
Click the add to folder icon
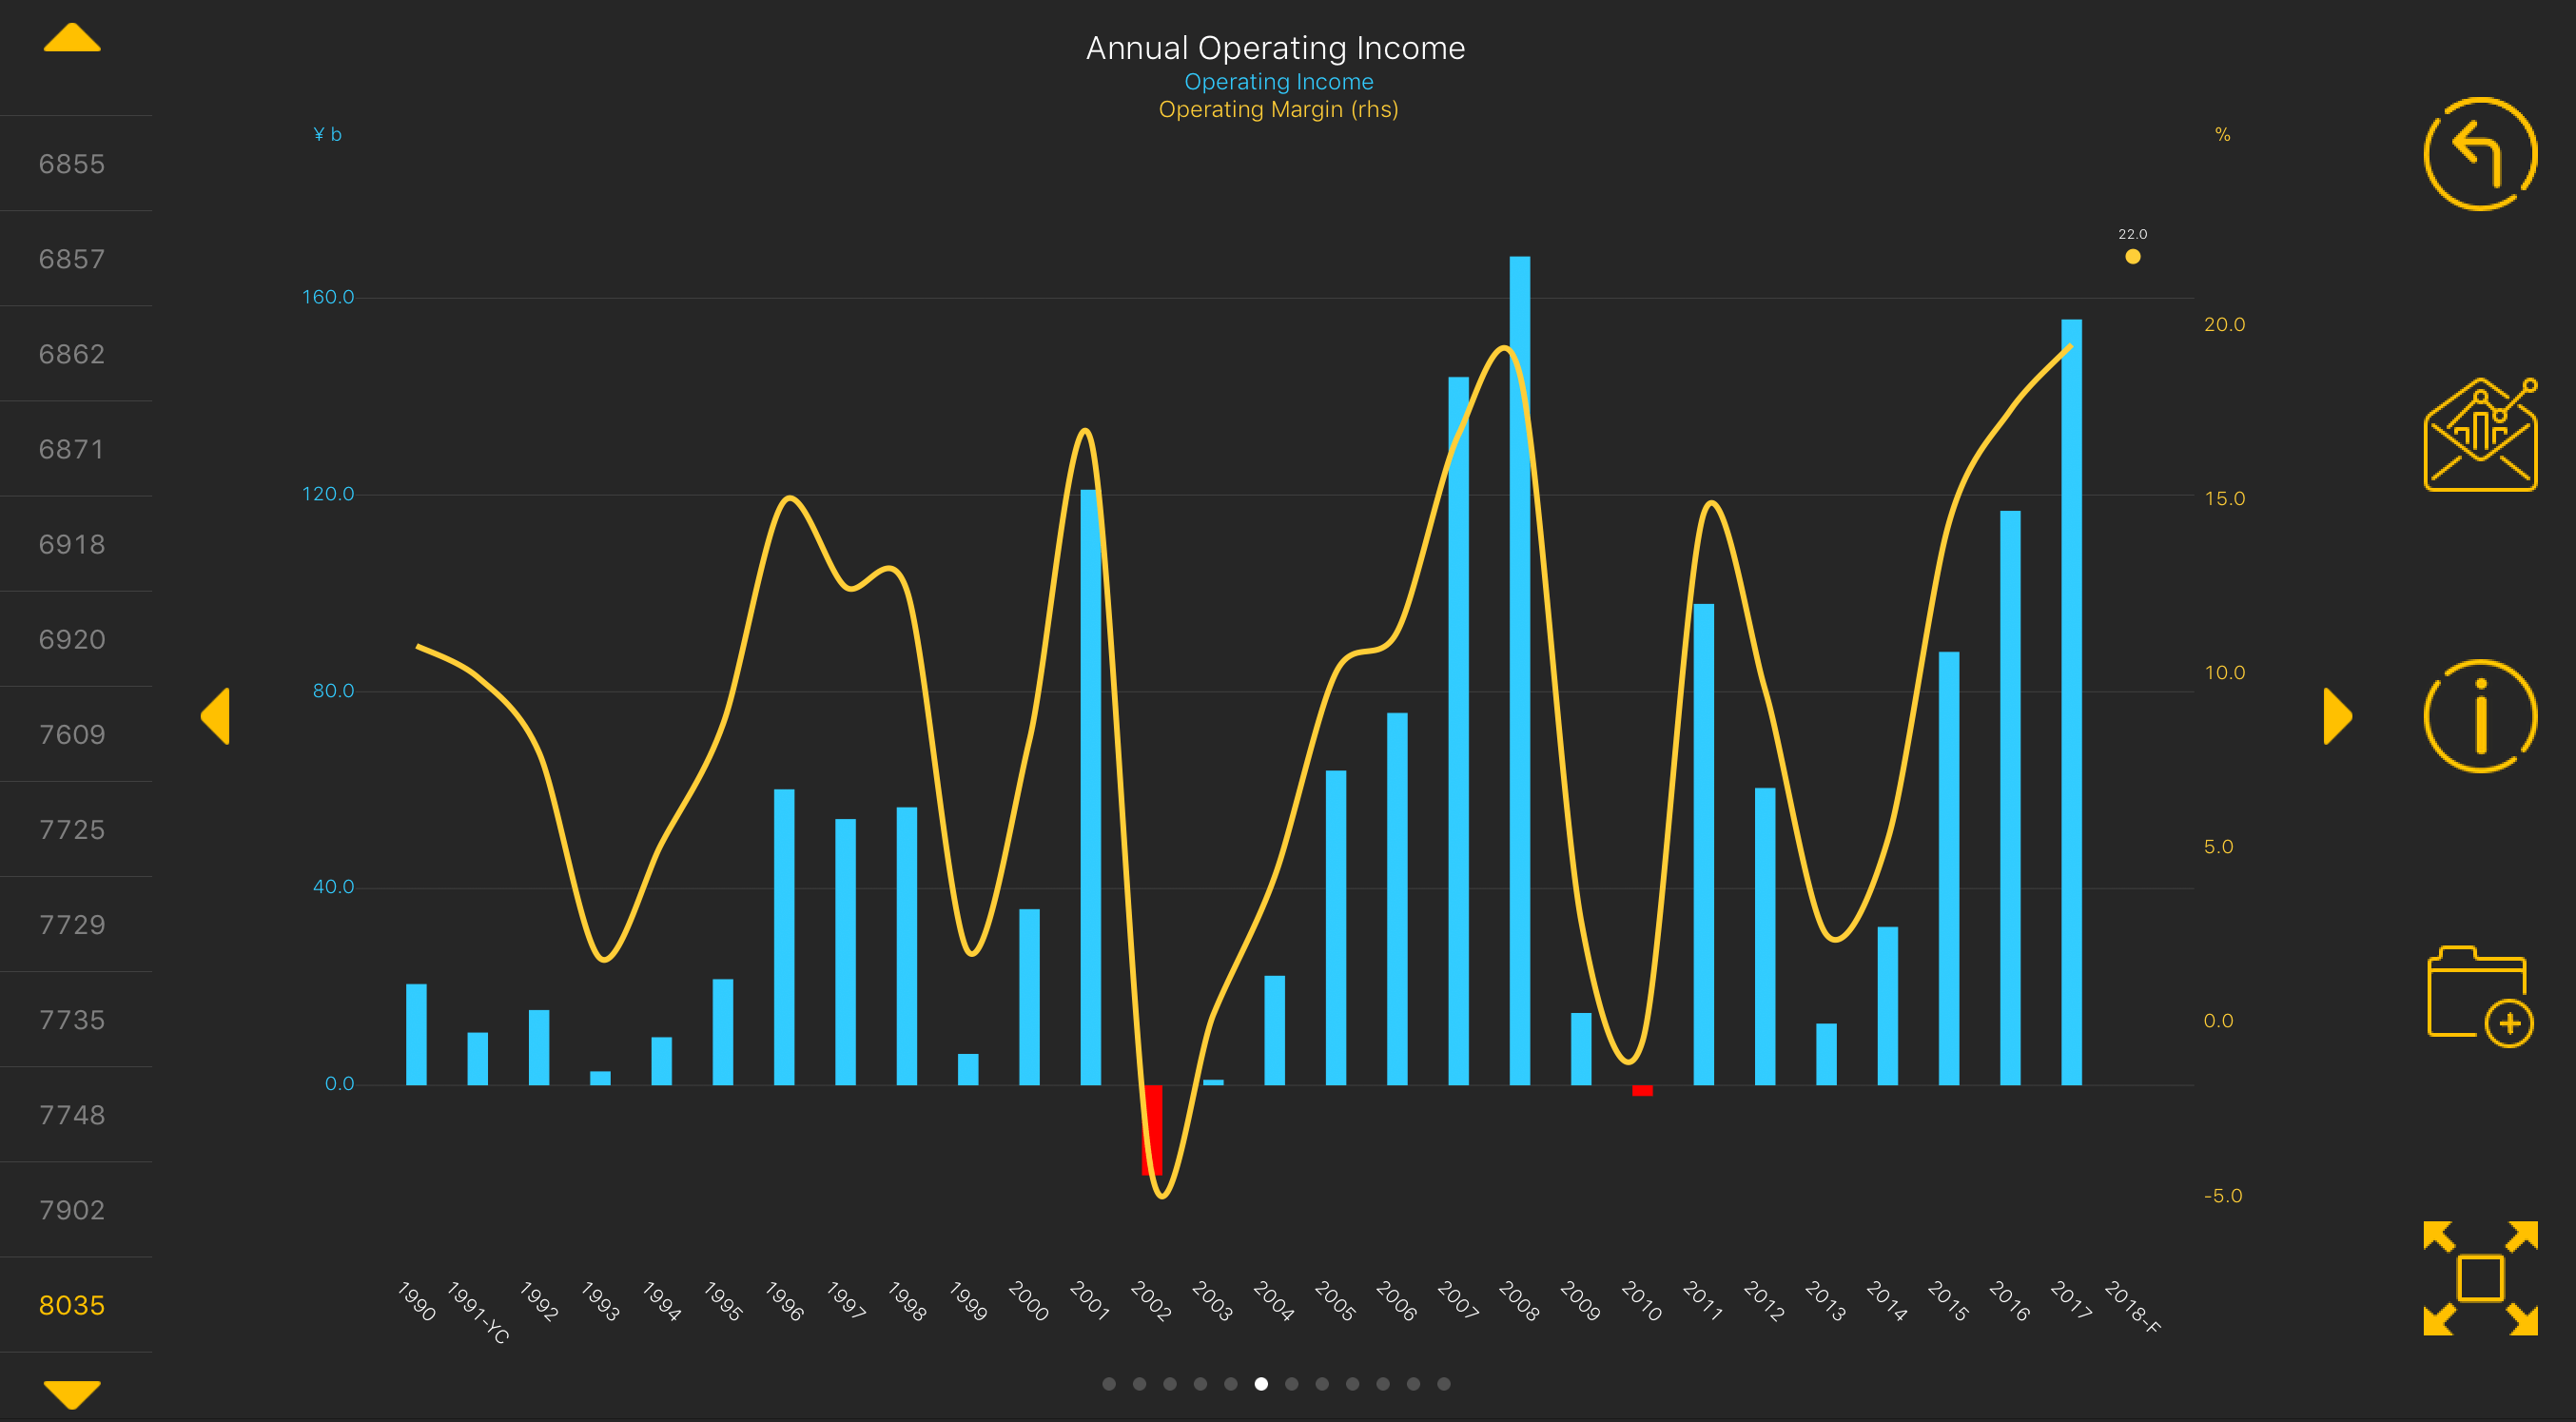click(x=2479, y=996)
